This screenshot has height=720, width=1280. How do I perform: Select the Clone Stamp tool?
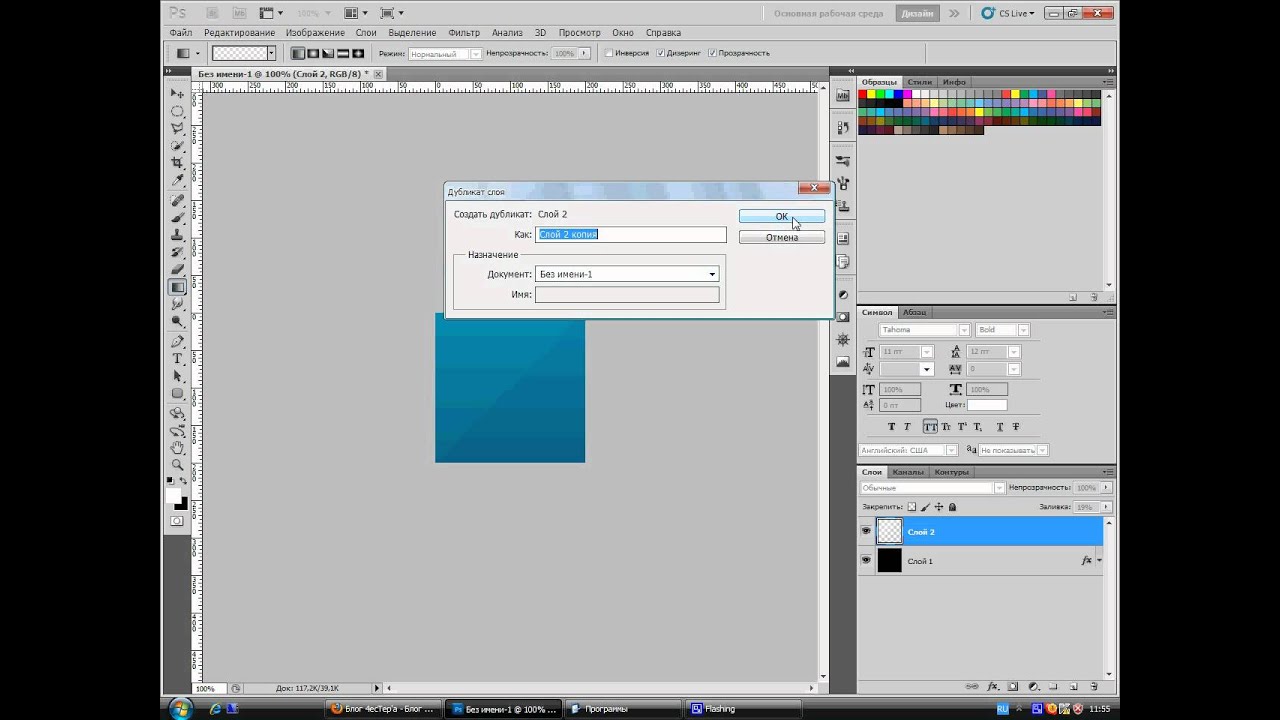click(x=178, y=234)
